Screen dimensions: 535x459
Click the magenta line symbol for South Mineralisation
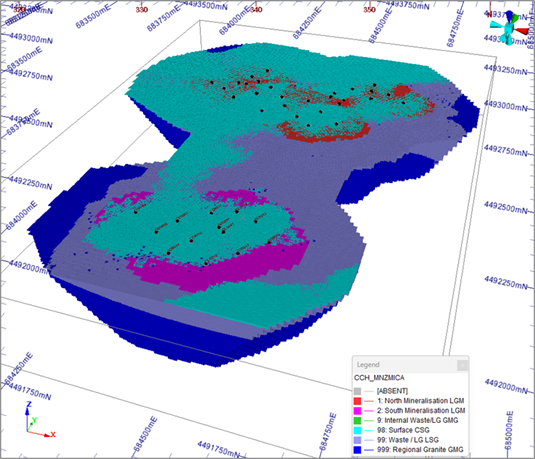(369, 411)
